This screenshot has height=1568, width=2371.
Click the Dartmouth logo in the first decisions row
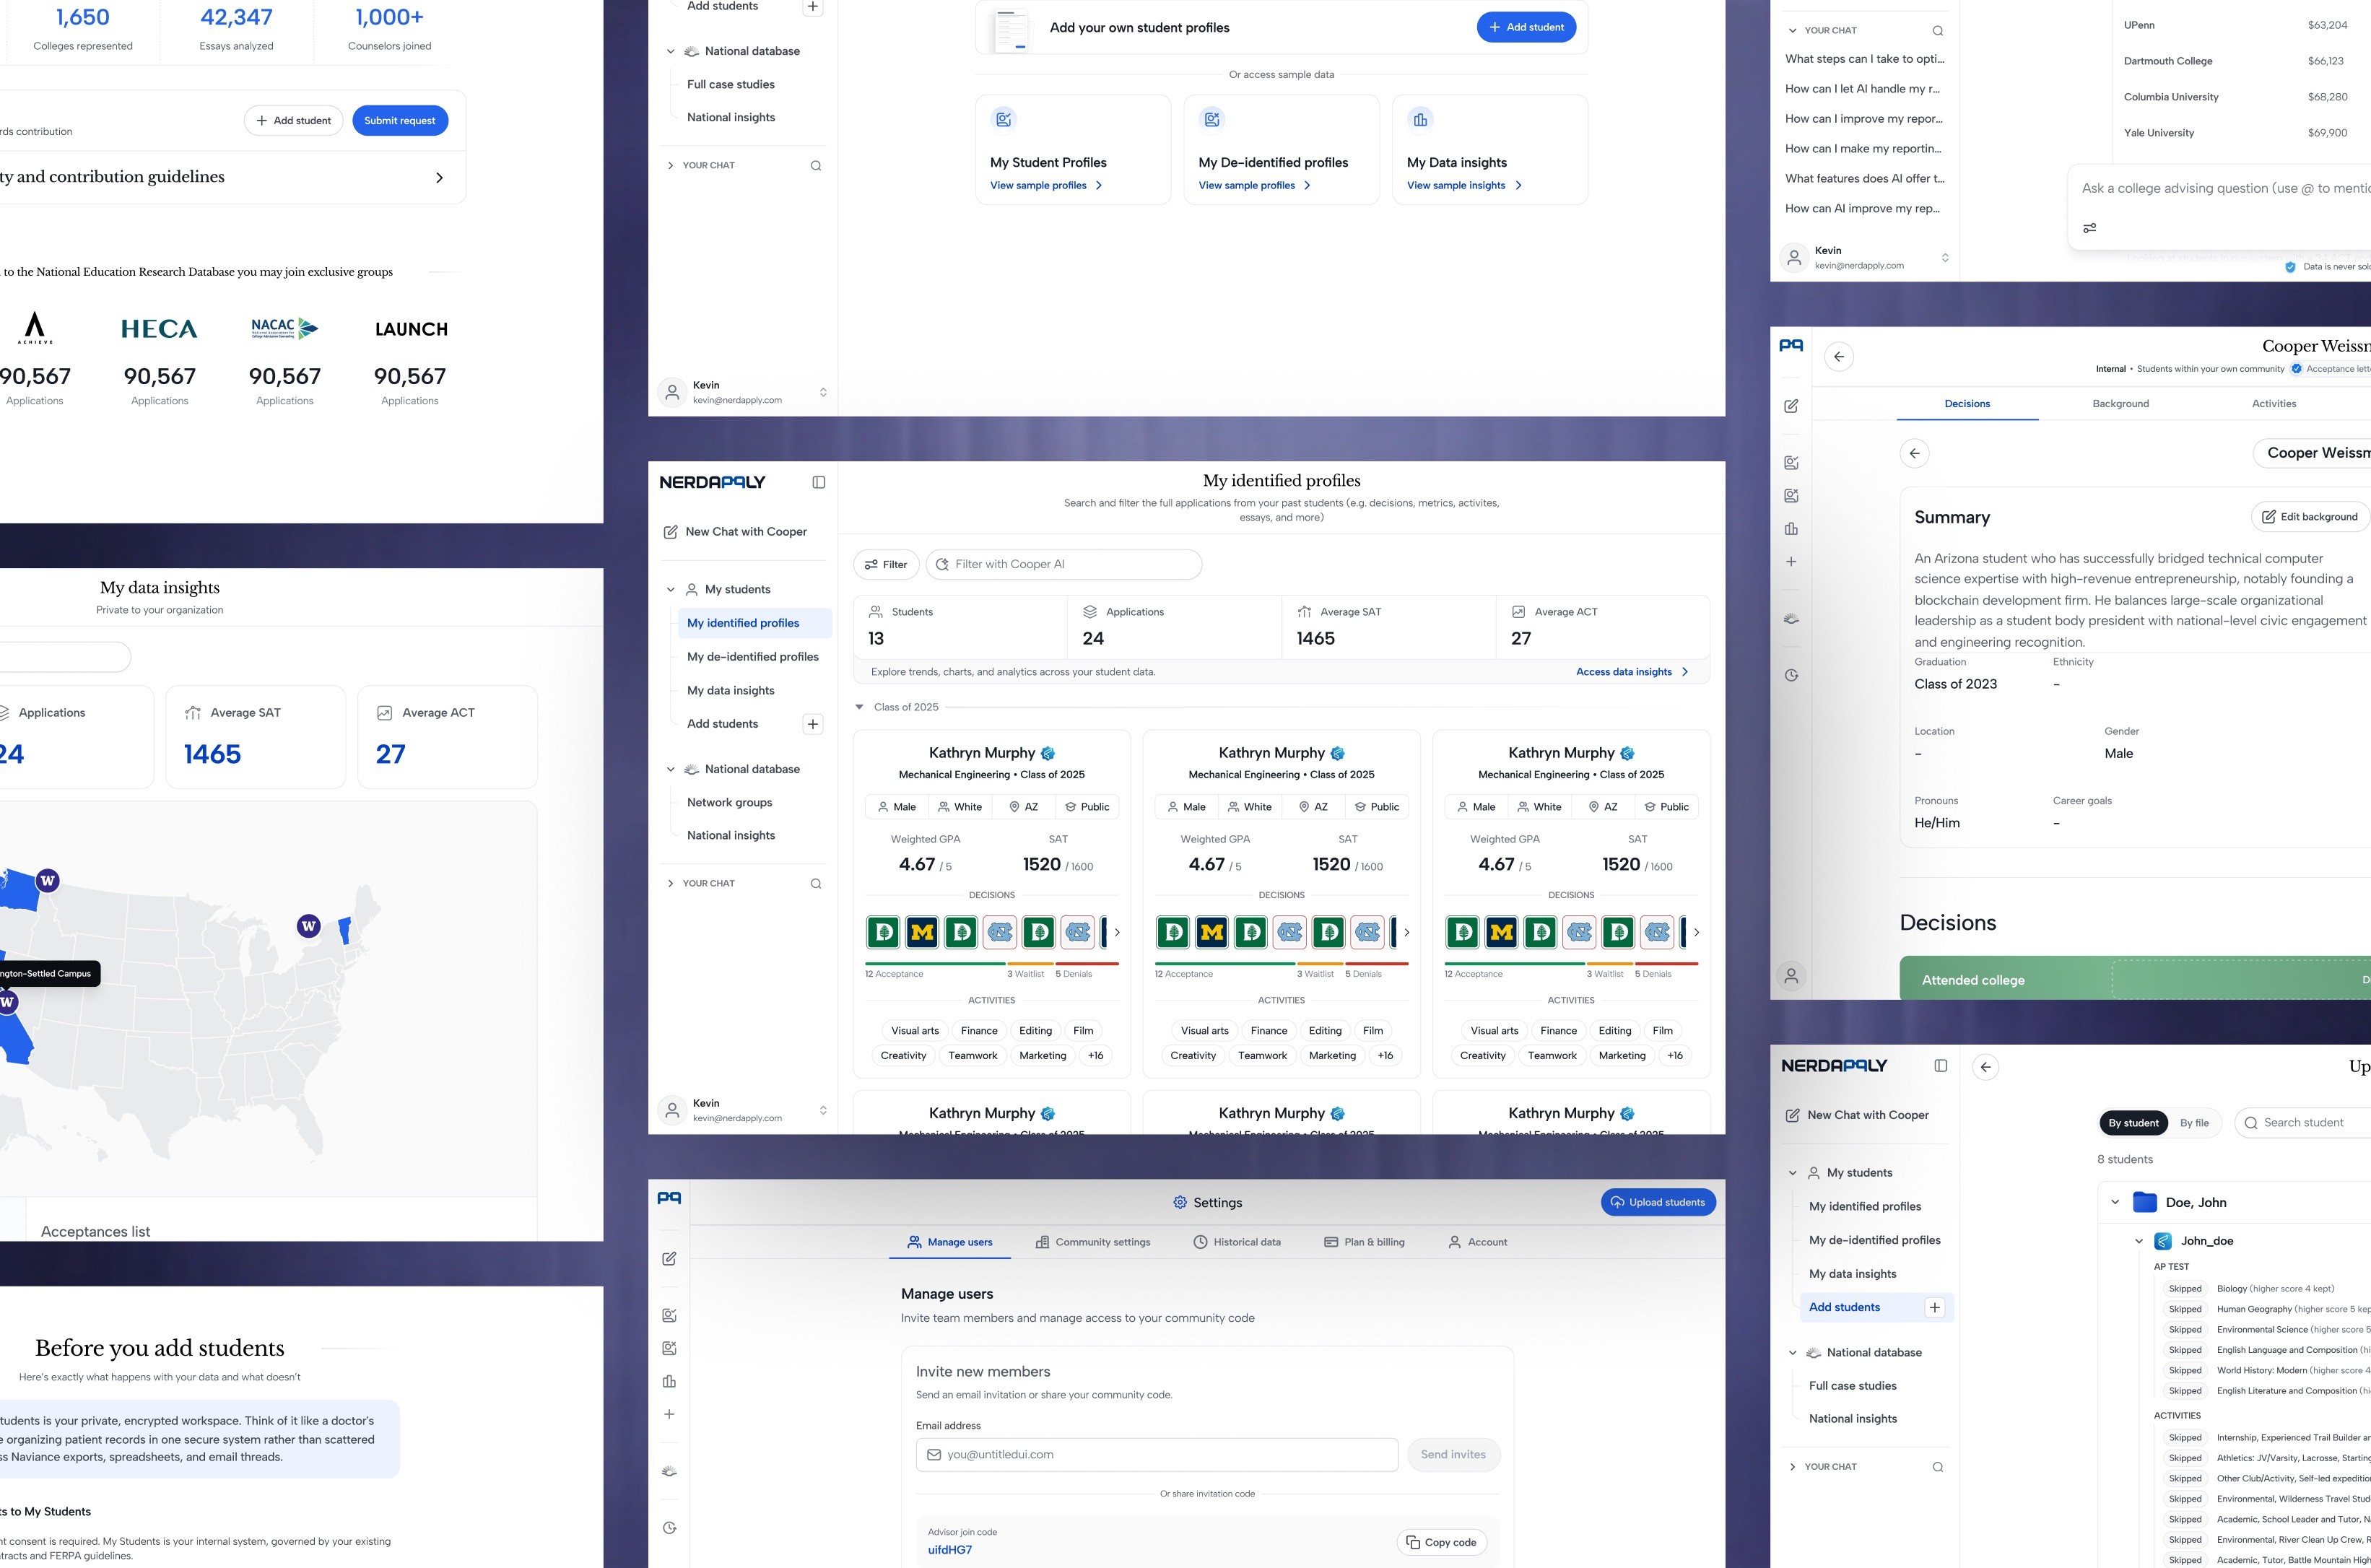click(x=883, y=933)
